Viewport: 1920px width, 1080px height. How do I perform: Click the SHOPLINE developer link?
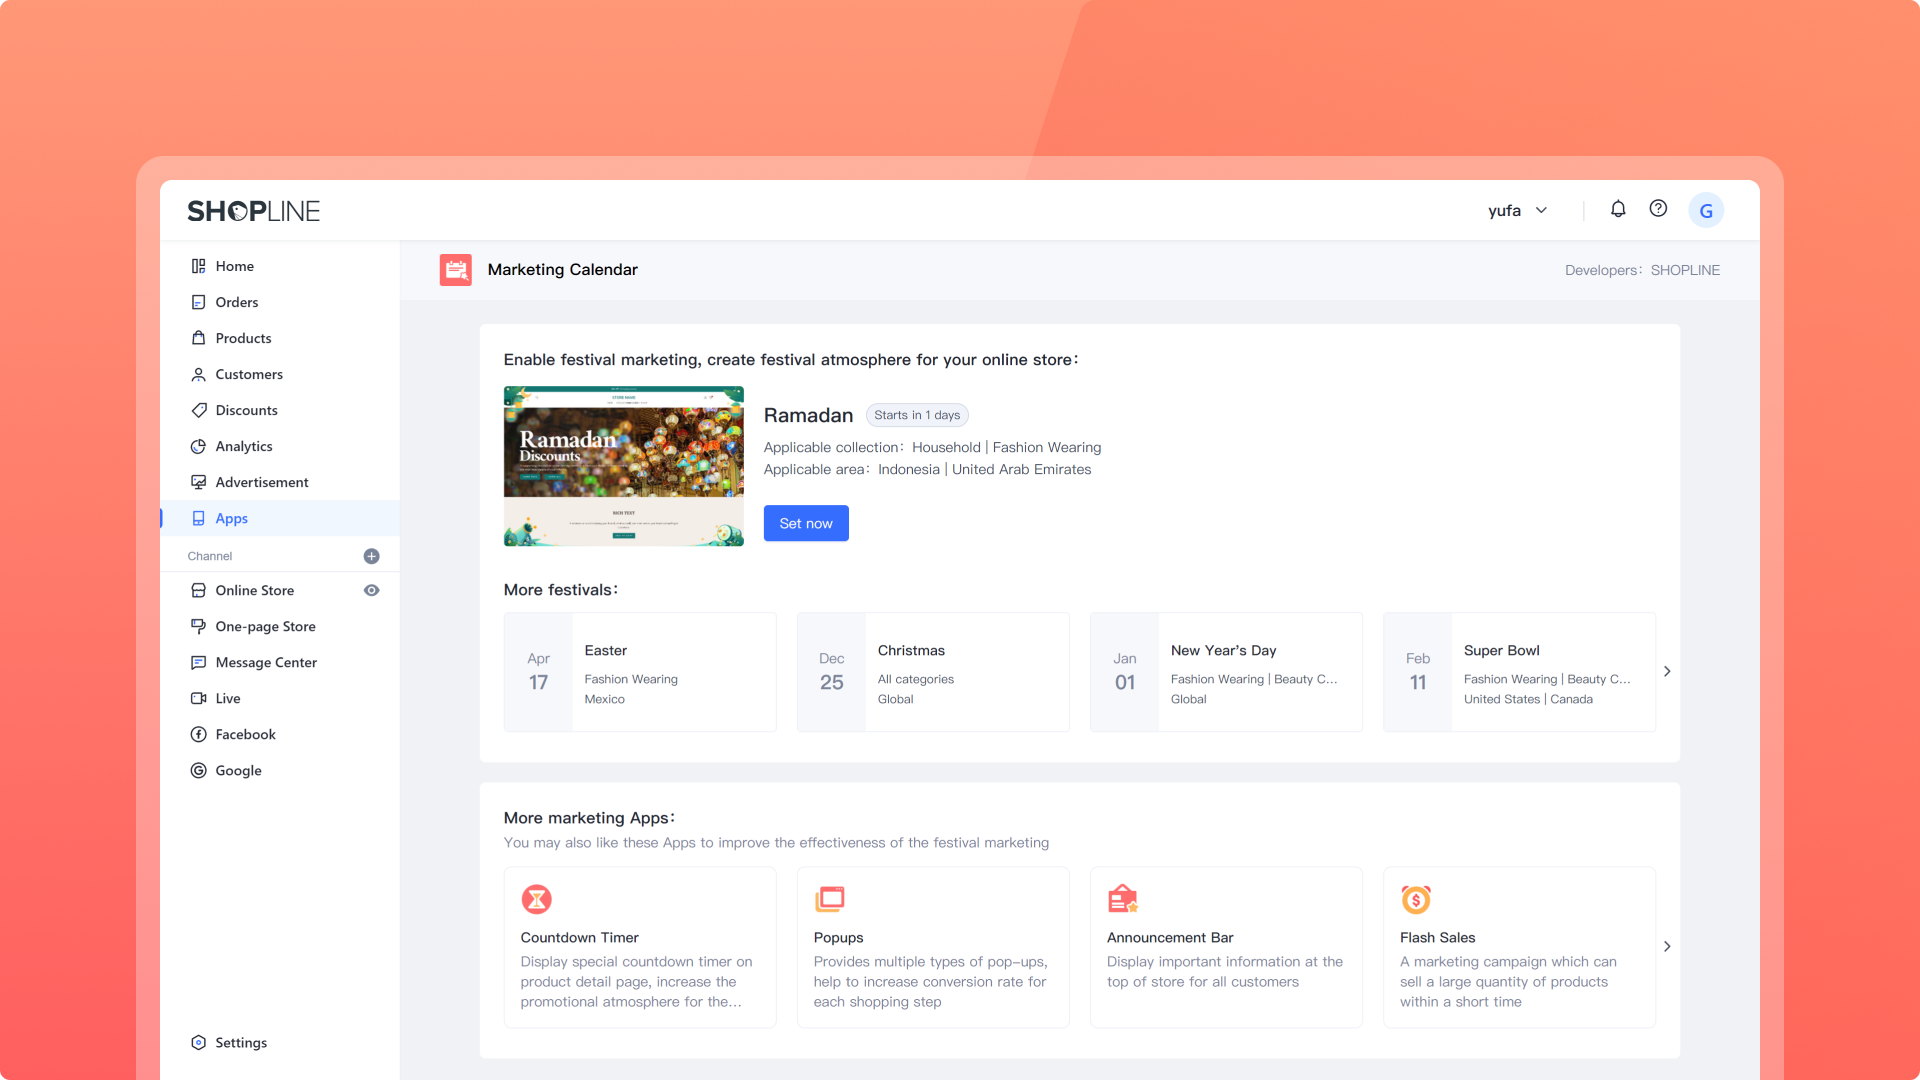1685,270
